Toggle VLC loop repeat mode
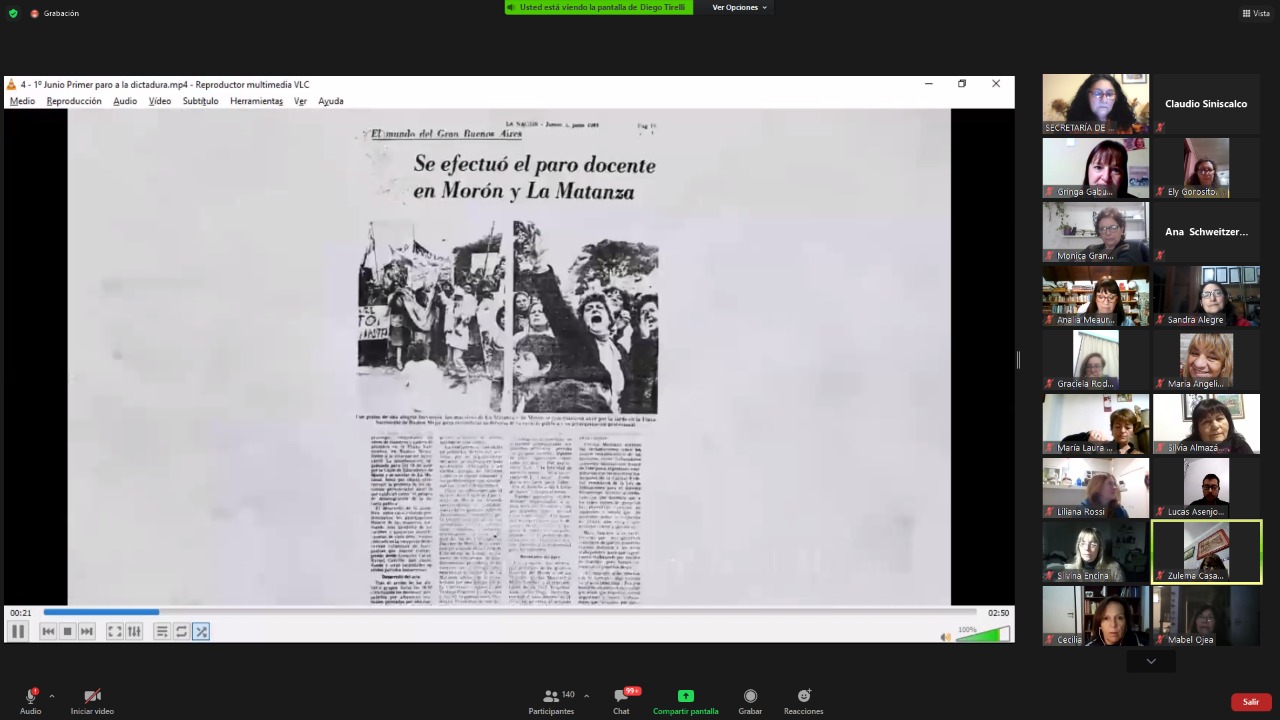 (x=181, y=631)
